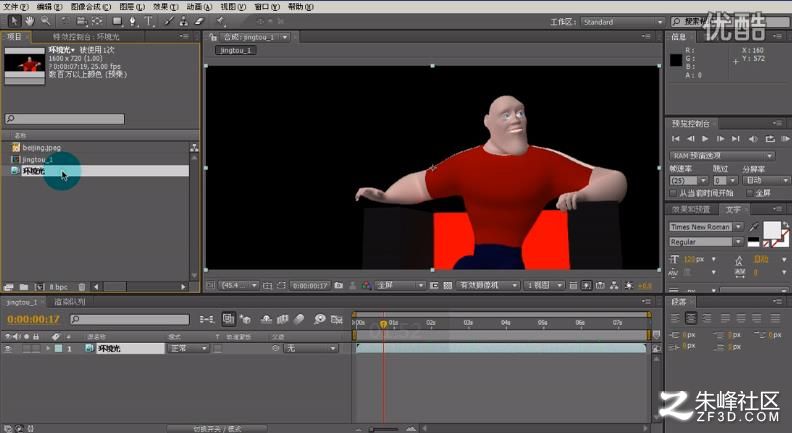Viewport: 792px width, 433px height.
Task: Click the transparency grid icon in viewer
Action: 448,285
